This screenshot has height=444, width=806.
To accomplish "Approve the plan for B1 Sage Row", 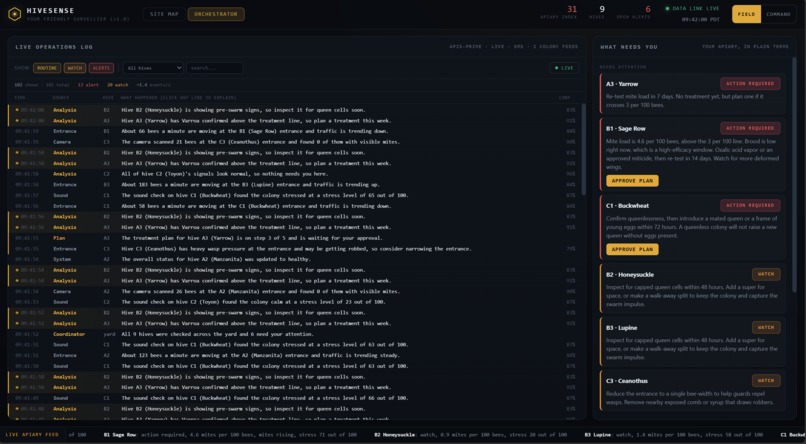I will 632,181.
